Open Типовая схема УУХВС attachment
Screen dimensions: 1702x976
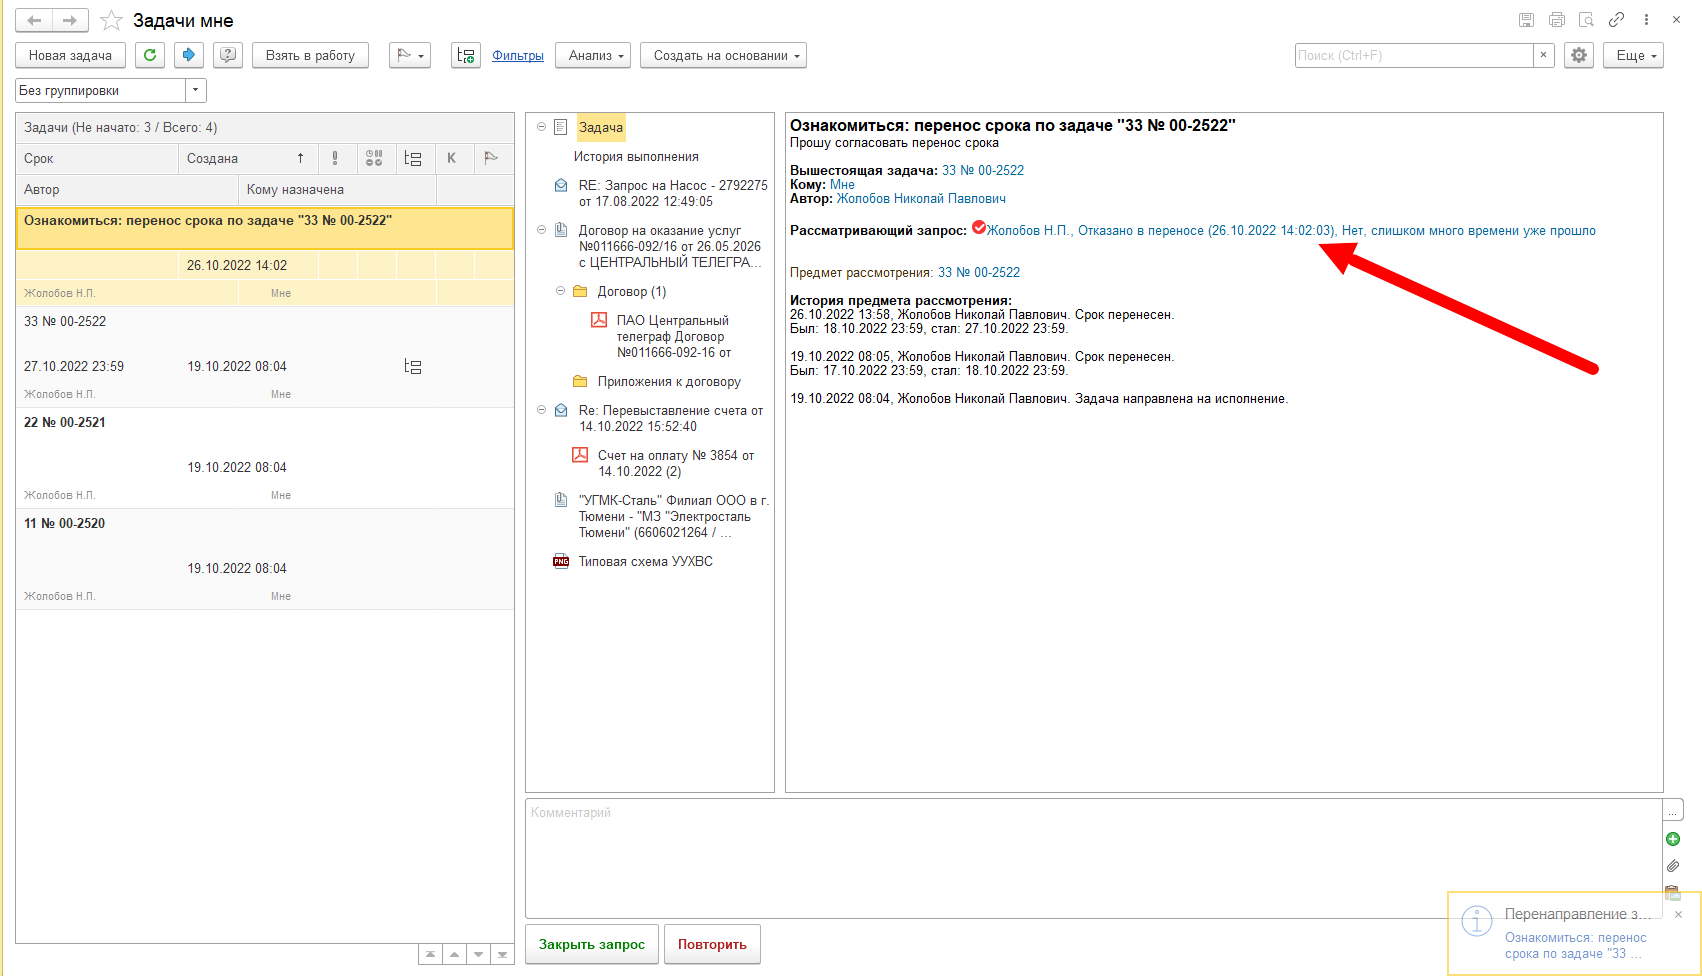646,561
